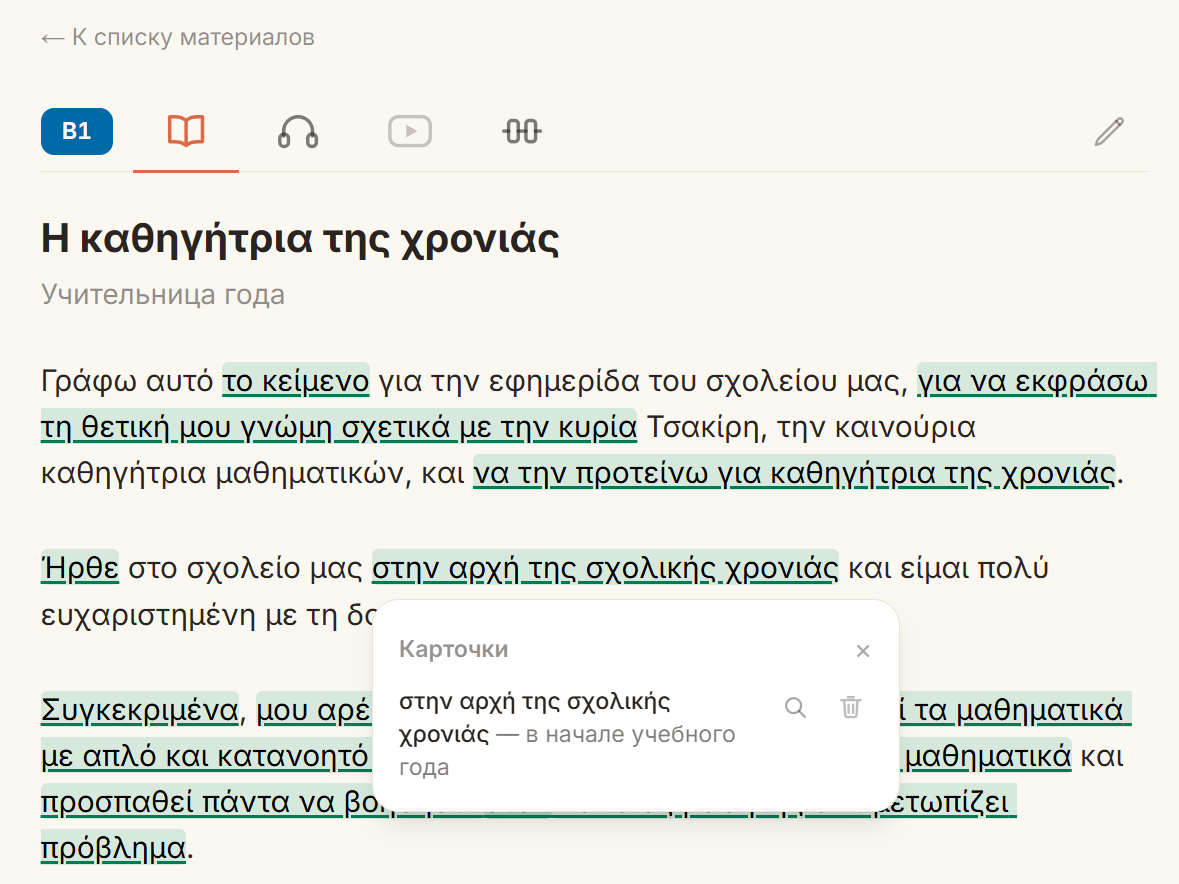Click the highlighted phrase "με απλό και κατανοητό"

pyautogui.click(x=205, y=755)
